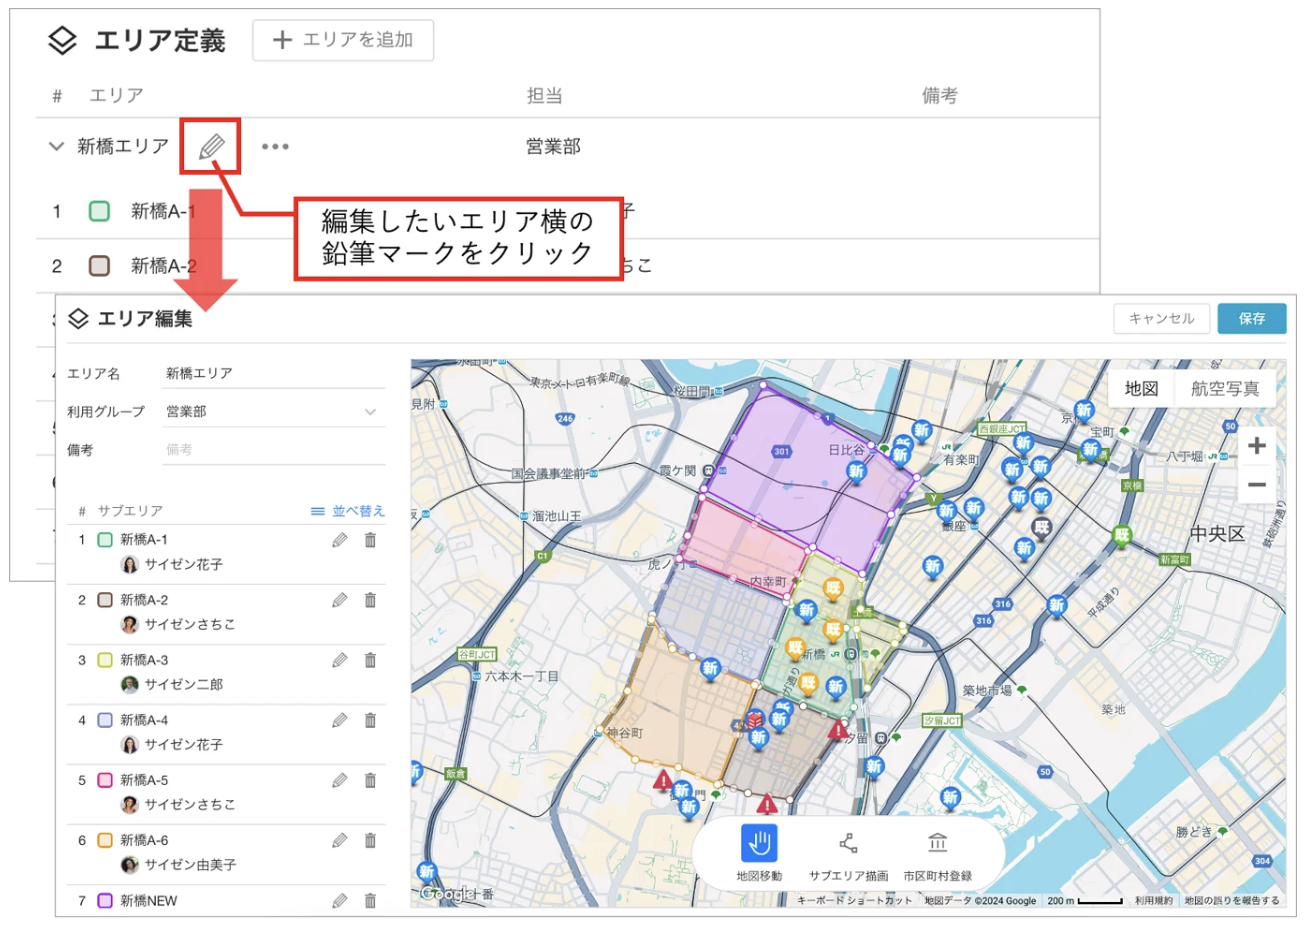Edit sub-area 新橋A-2 with pencil icon

click(x=340, y=600)
